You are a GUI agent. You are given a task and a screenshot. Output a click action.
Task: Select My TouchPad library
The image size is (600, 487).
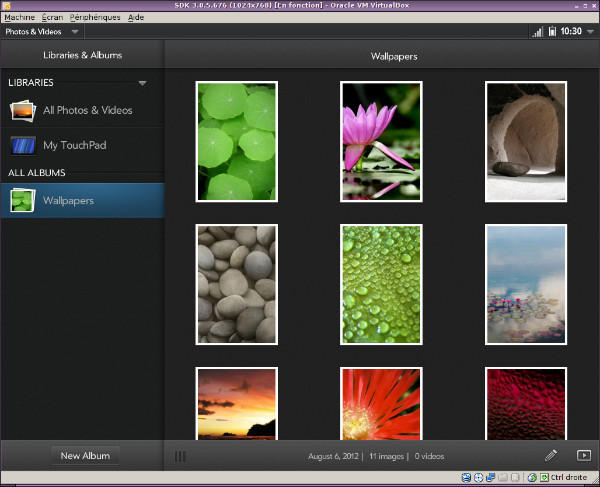pyautogui.click(x=83, y=145)
